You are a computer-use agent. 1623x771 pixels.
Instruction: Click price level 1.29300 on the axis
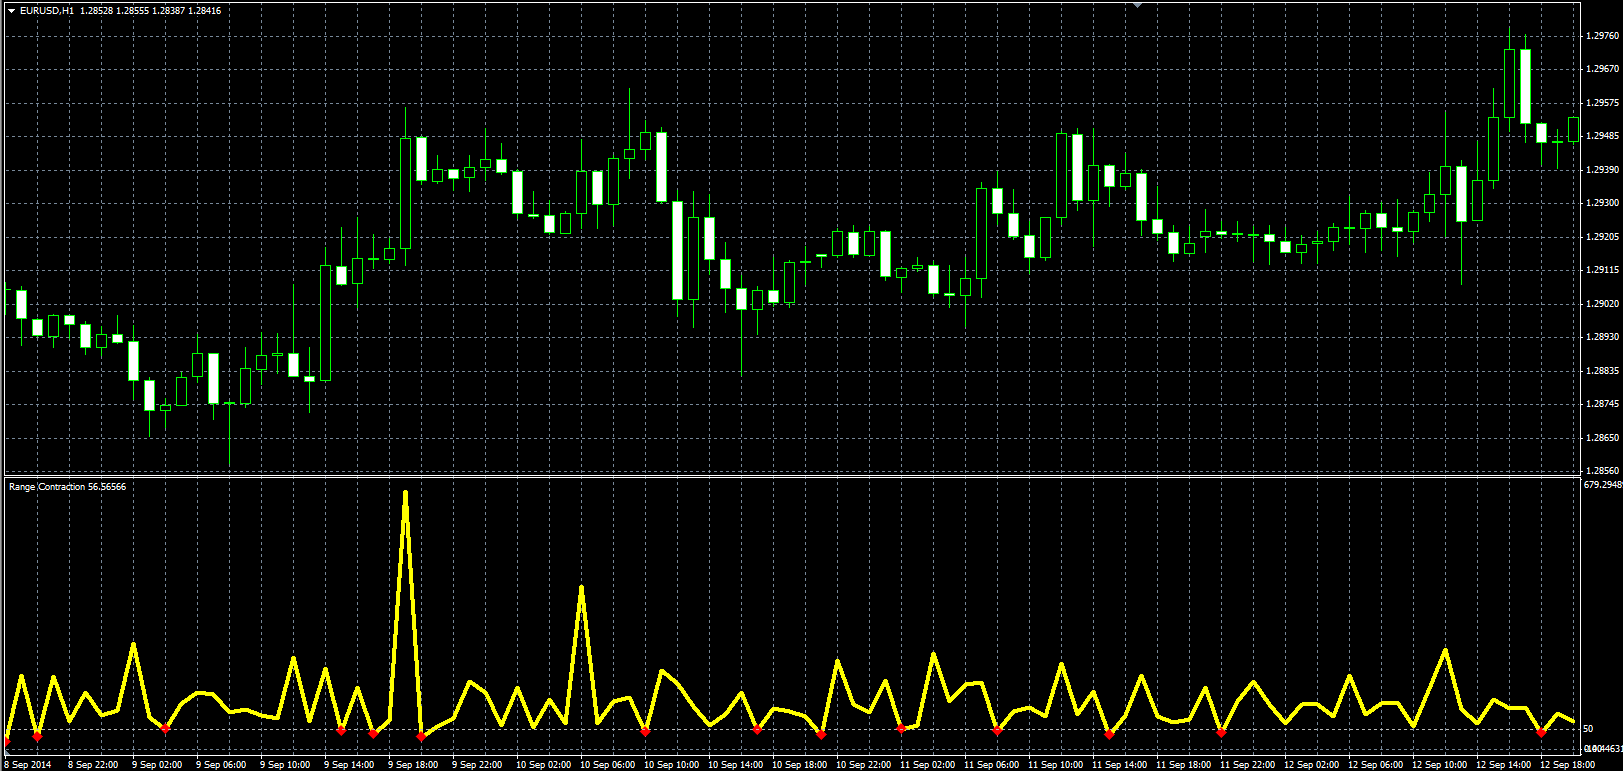[1602, 203]
